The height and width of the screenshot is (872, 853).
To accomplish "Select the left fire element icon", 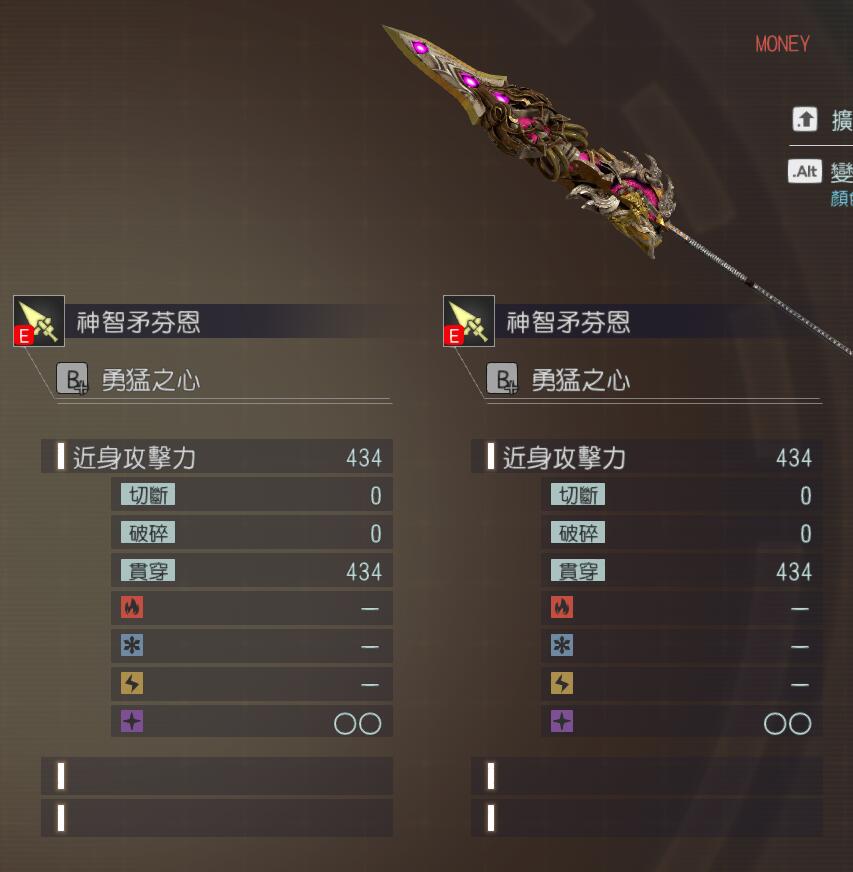I will point(132,607).
